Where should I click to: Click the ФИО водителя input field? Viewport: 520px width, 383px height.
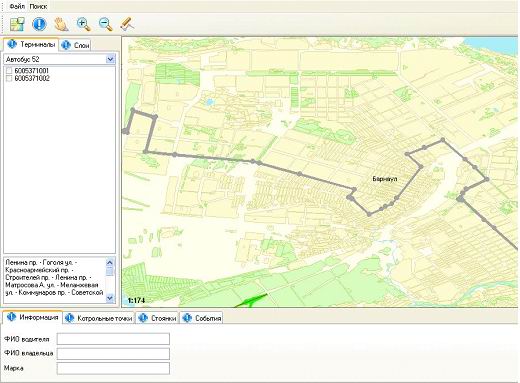[x=113, y=339]
